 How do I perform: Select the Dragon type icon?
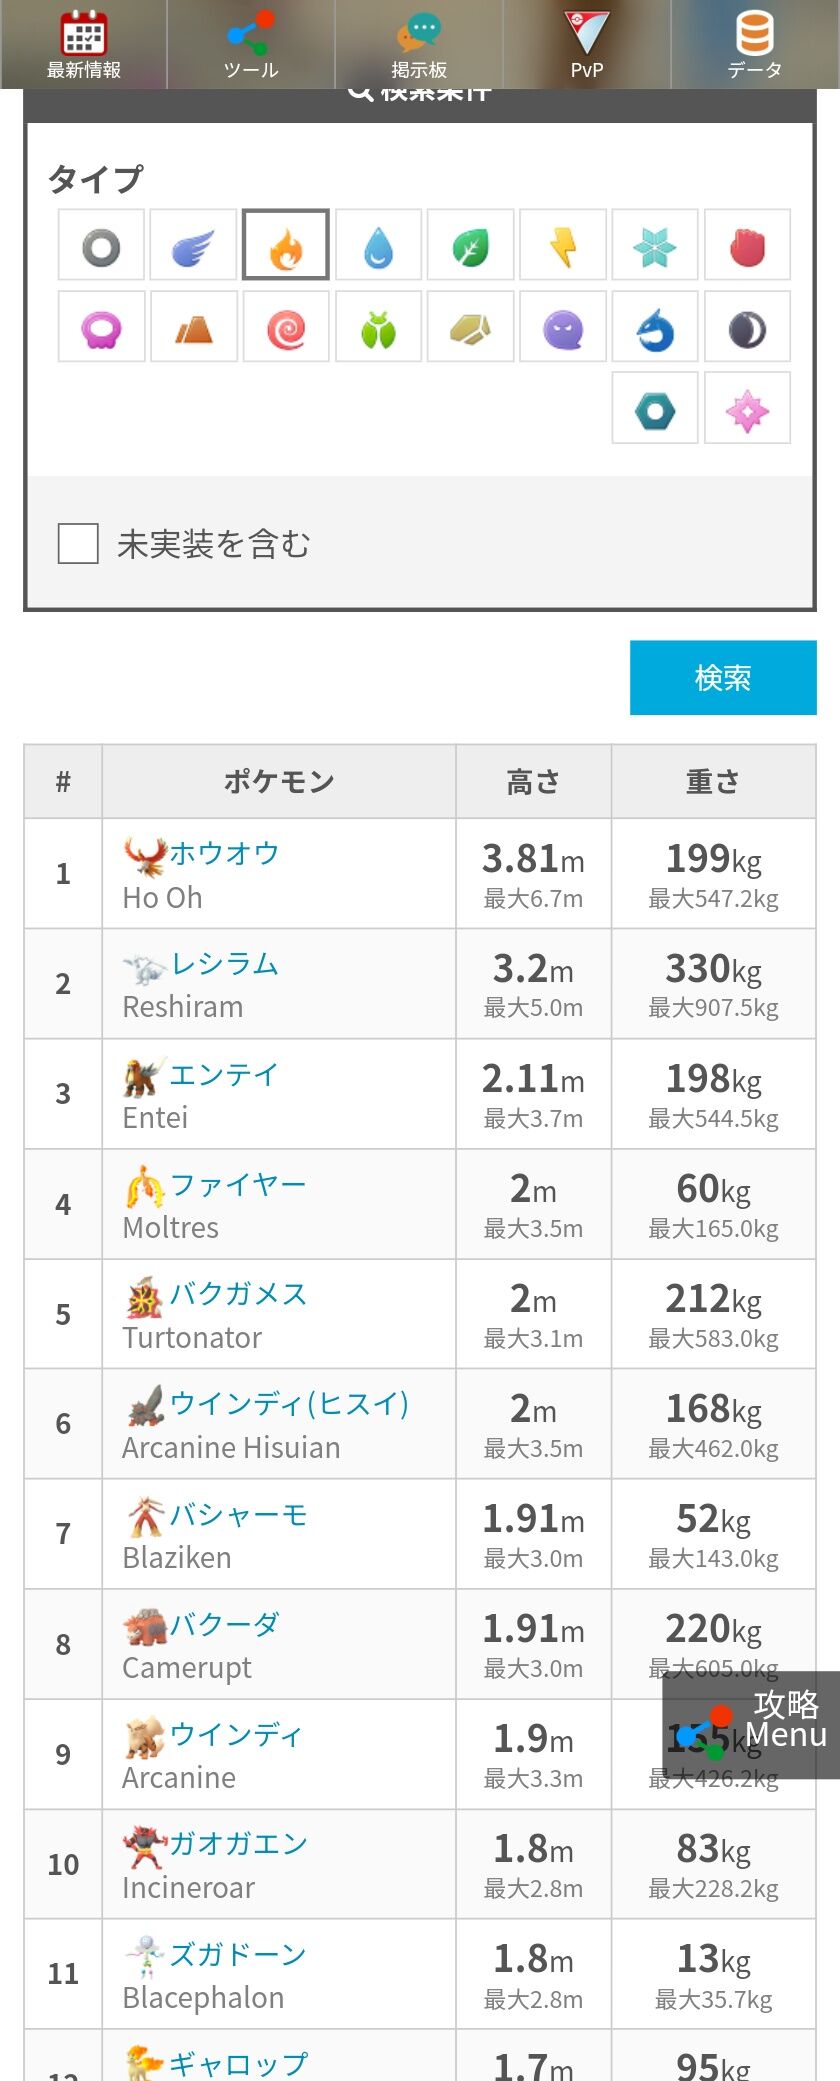pos(655,327)
